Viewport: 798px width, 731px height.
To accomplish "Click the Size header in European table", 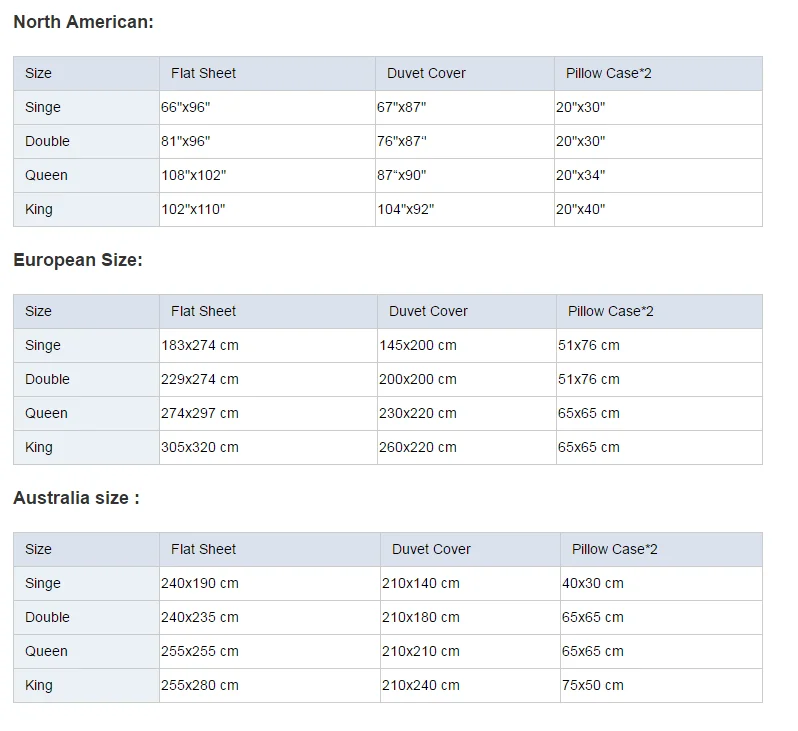I will point(38,311).
